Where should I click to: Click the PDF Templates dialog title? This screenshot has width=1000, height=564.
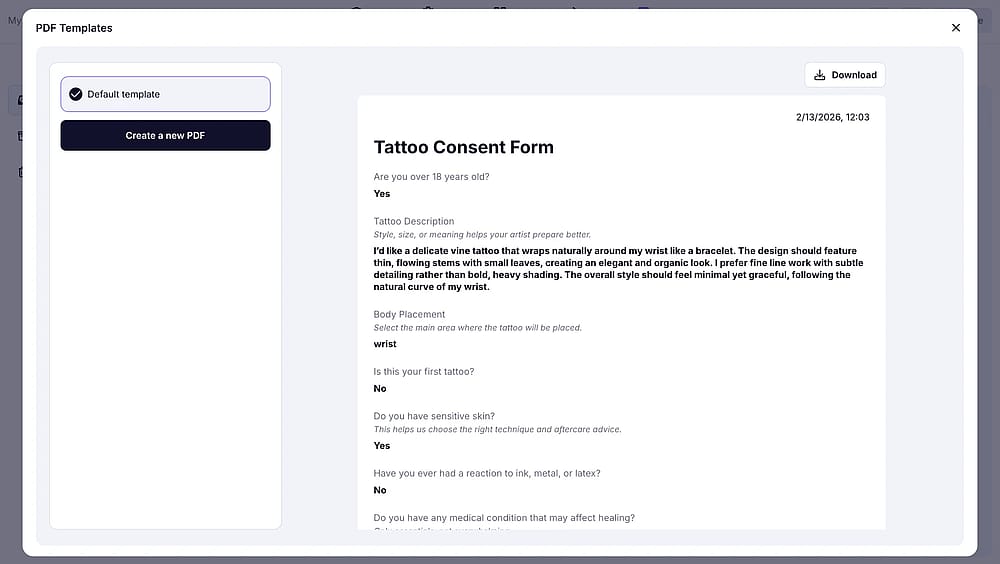point(74,28)
